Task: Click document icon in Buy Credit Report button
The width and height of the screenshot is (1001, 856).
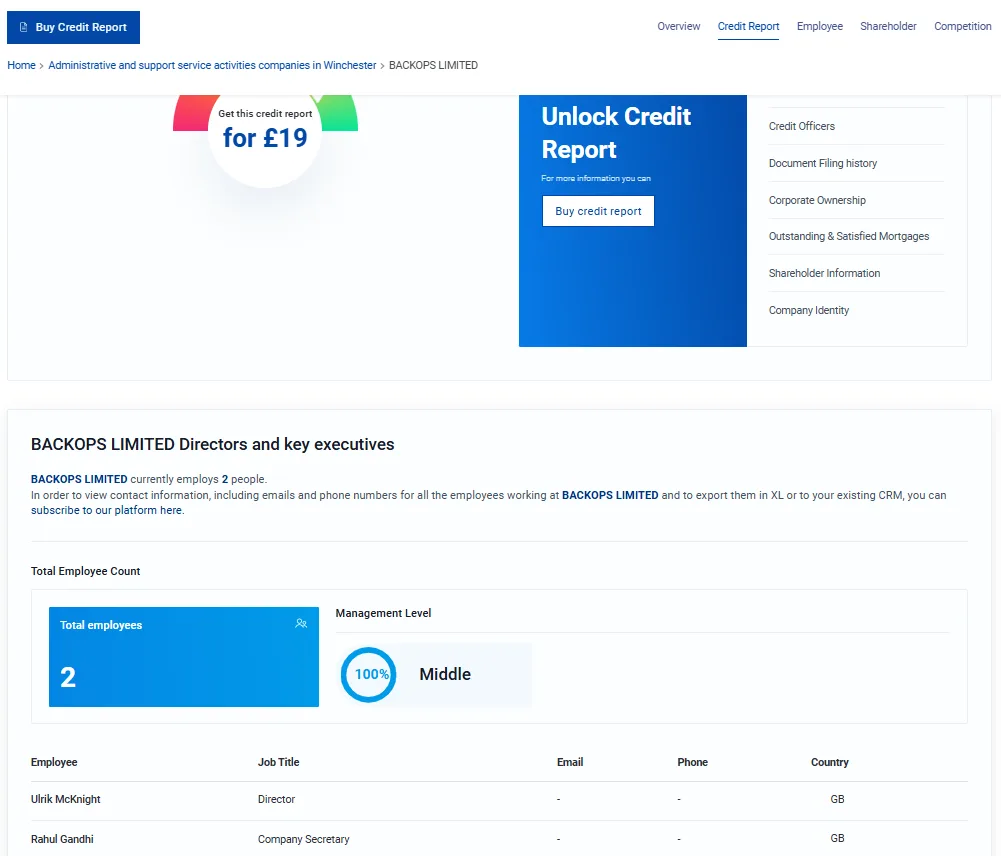Action: pos(24,28)
